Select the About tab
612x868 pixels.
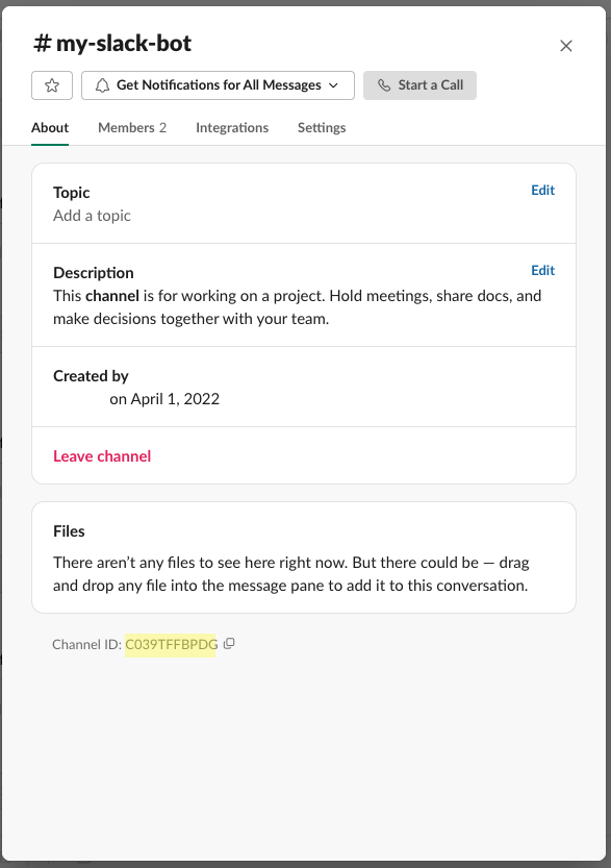coord(50,128)
